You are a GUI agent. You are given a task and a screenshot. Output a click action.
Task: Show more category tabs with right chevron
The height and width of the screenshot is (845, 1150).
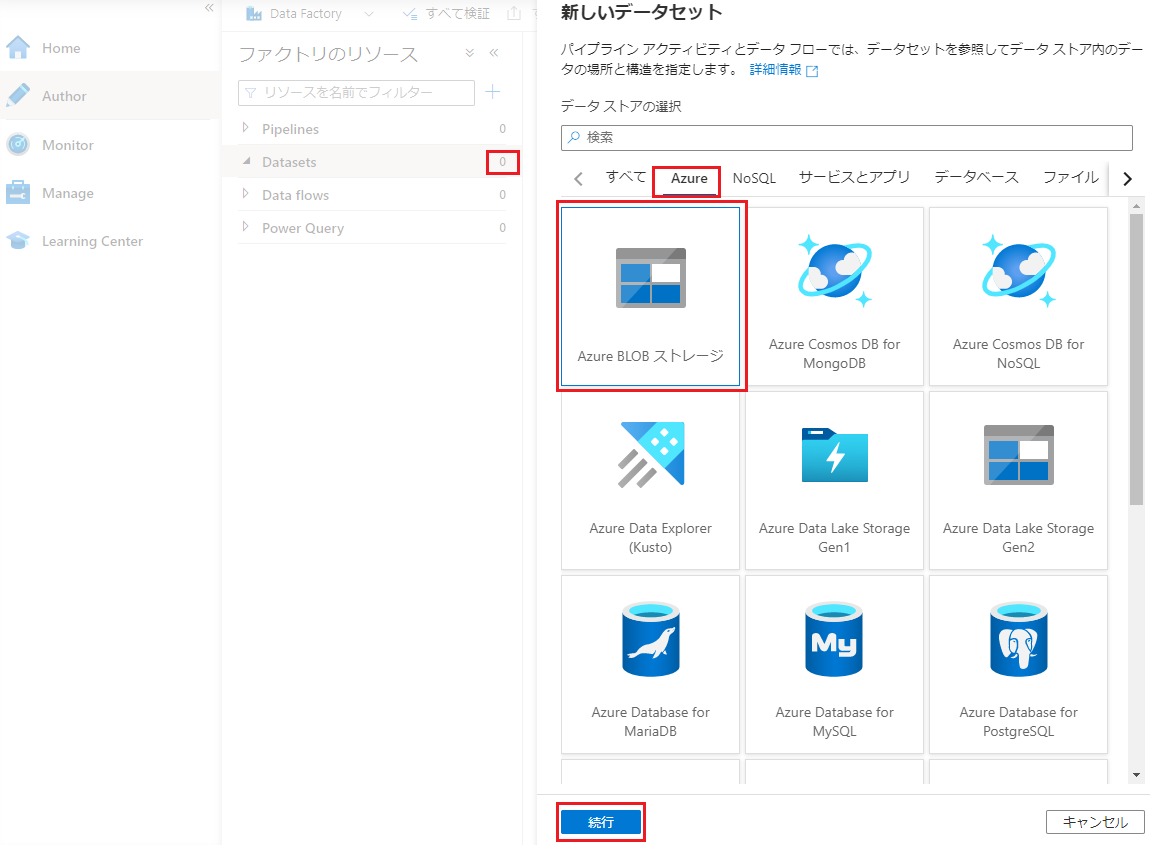point(1127,178)
